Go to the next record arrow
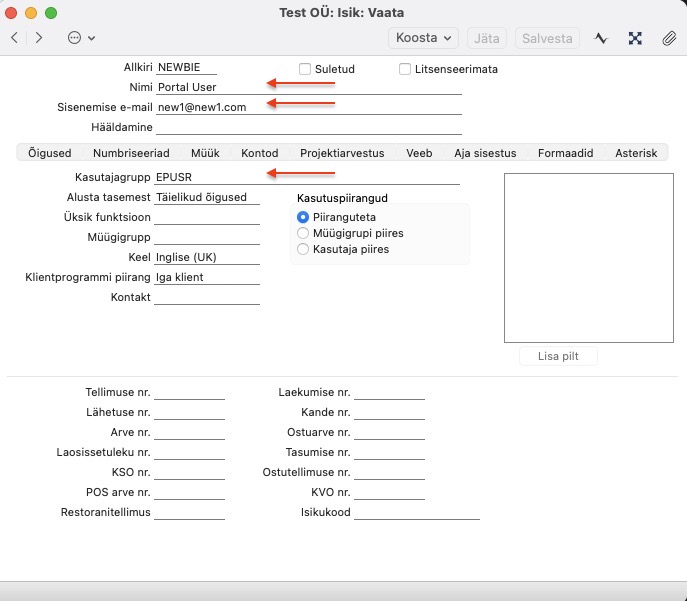The image size is (687, 601). point(39,38)
